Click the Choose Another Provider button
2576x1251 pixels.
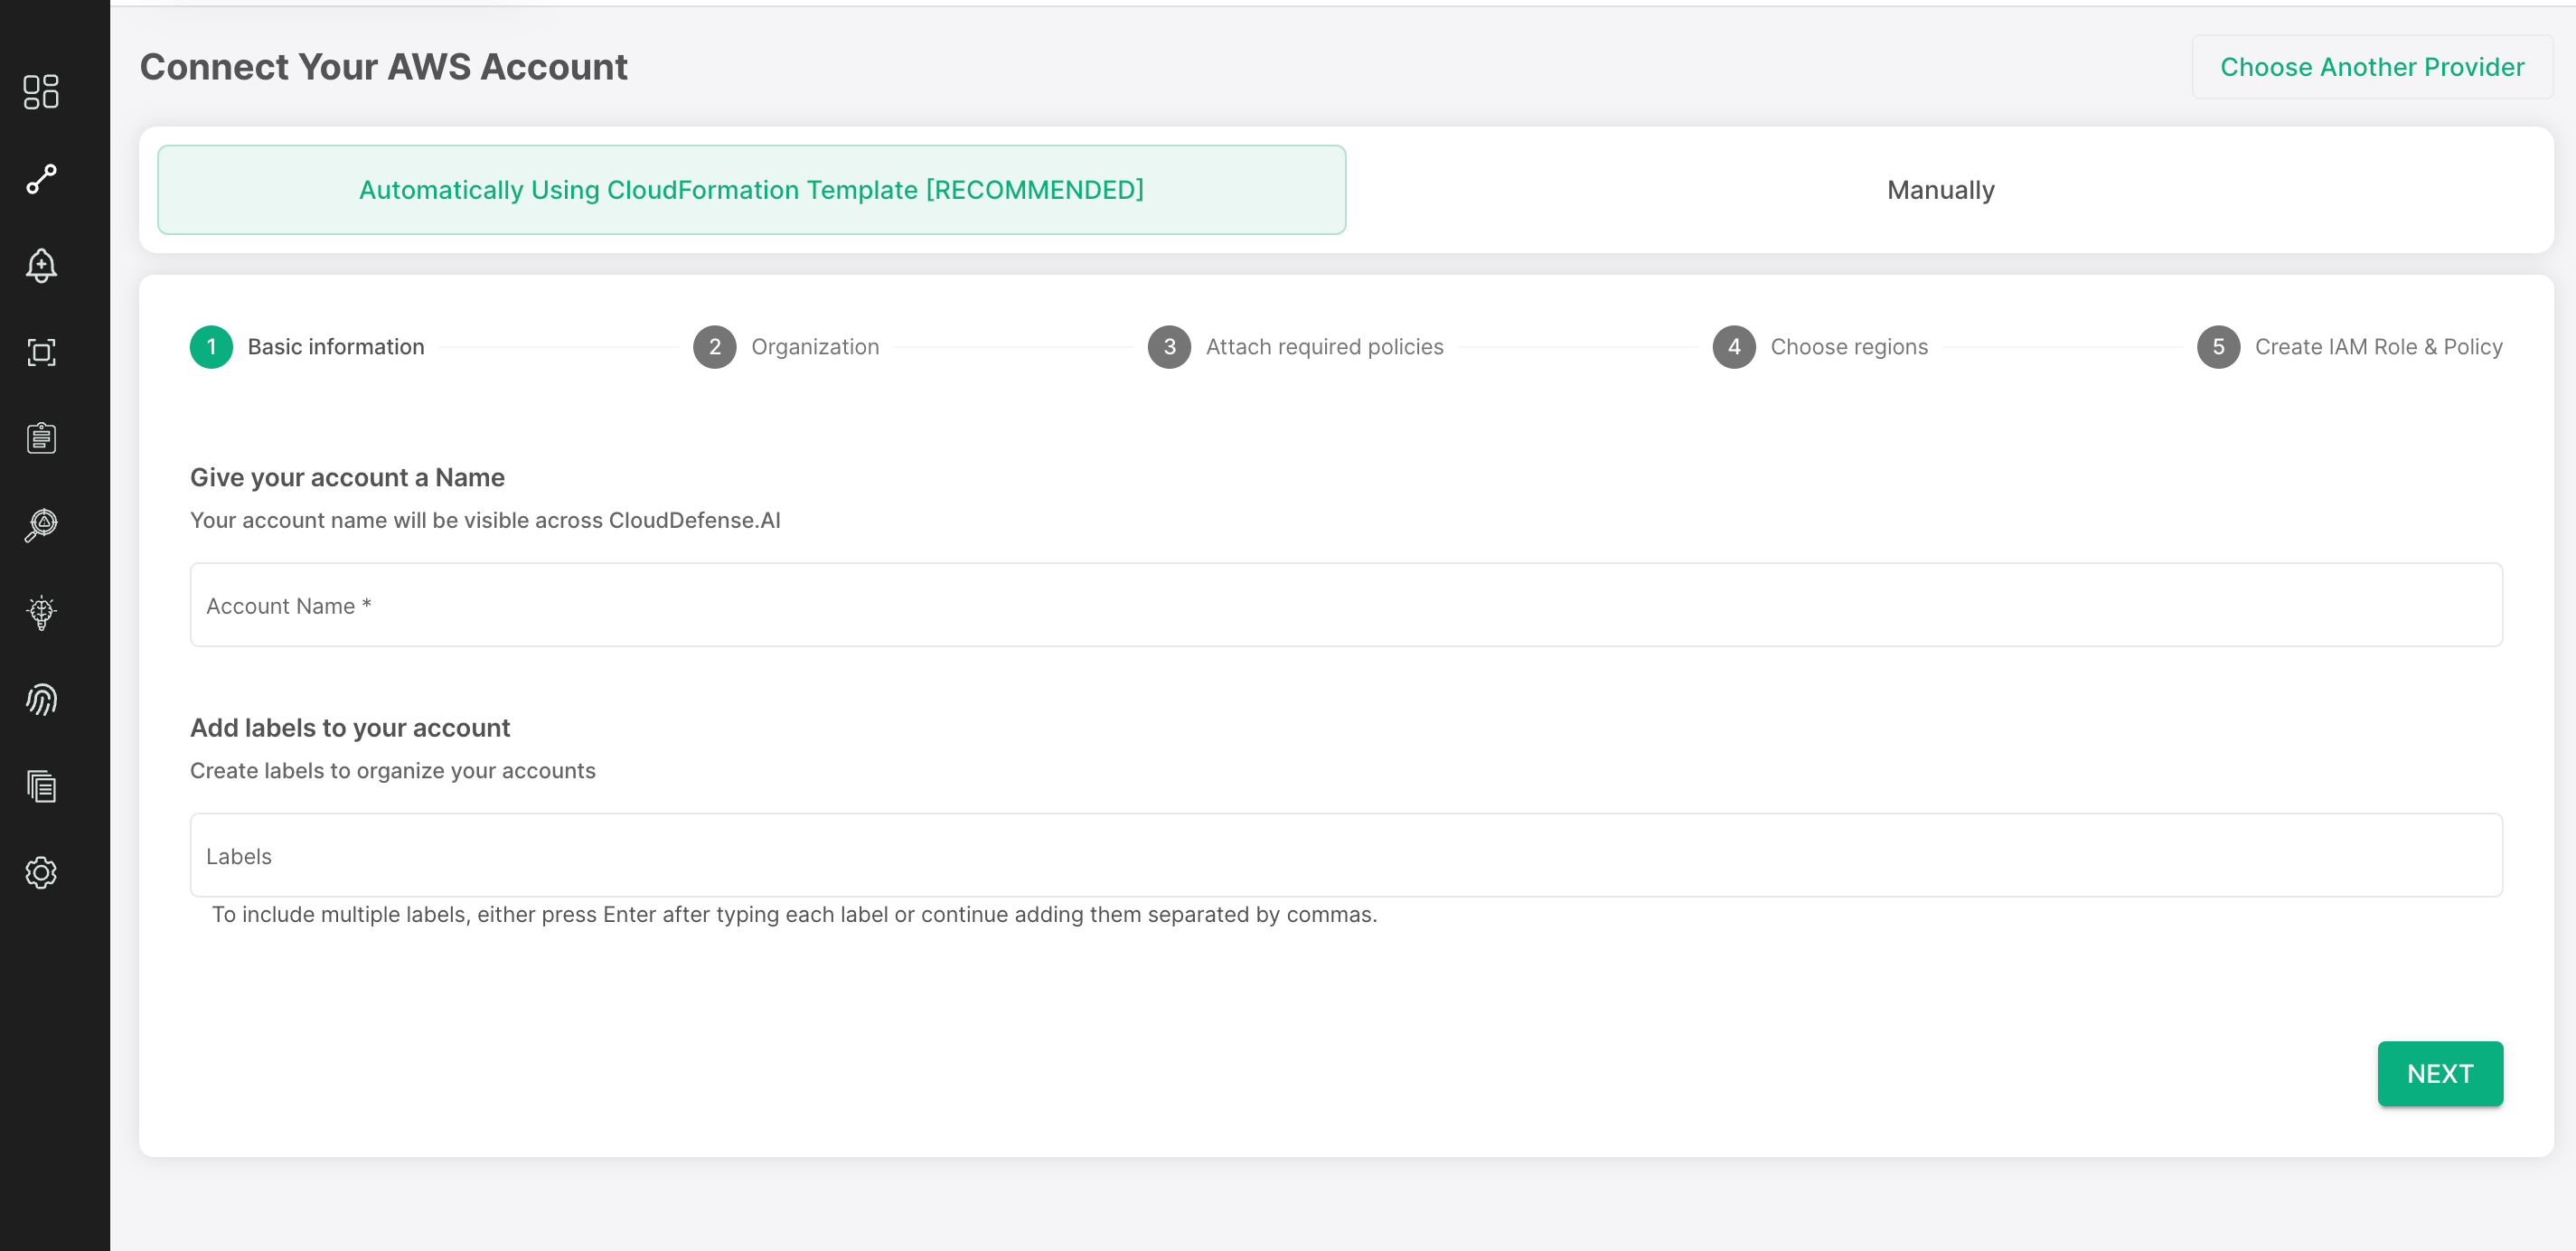pos(2371,67)
